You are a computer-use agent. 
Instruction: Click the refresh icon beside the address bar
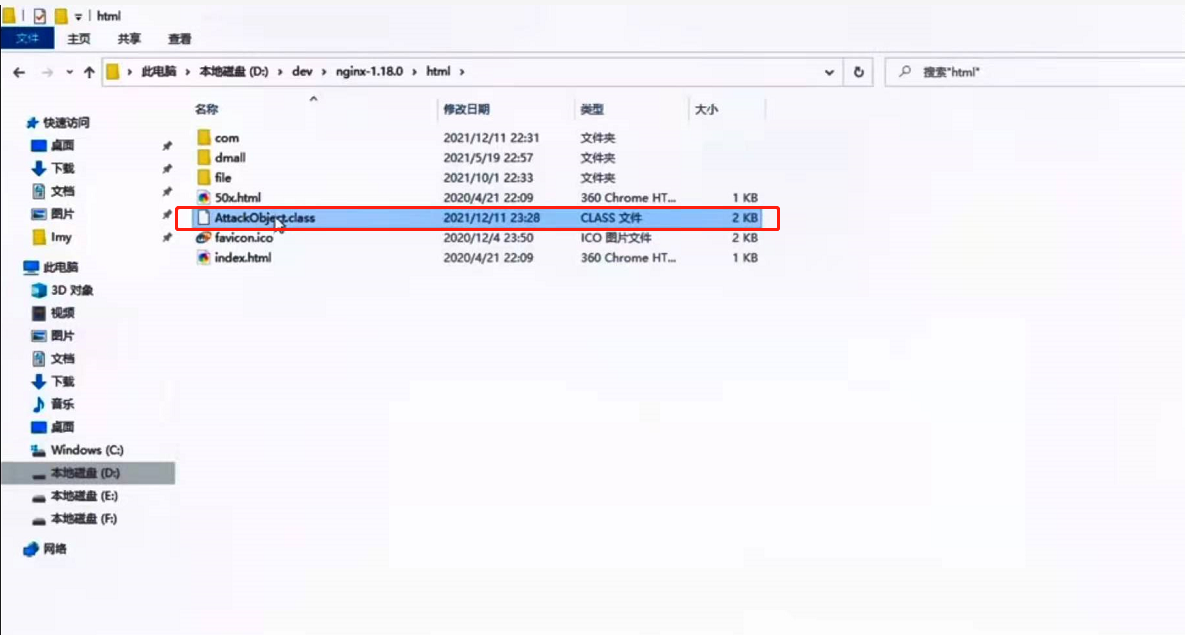[857, 71]
